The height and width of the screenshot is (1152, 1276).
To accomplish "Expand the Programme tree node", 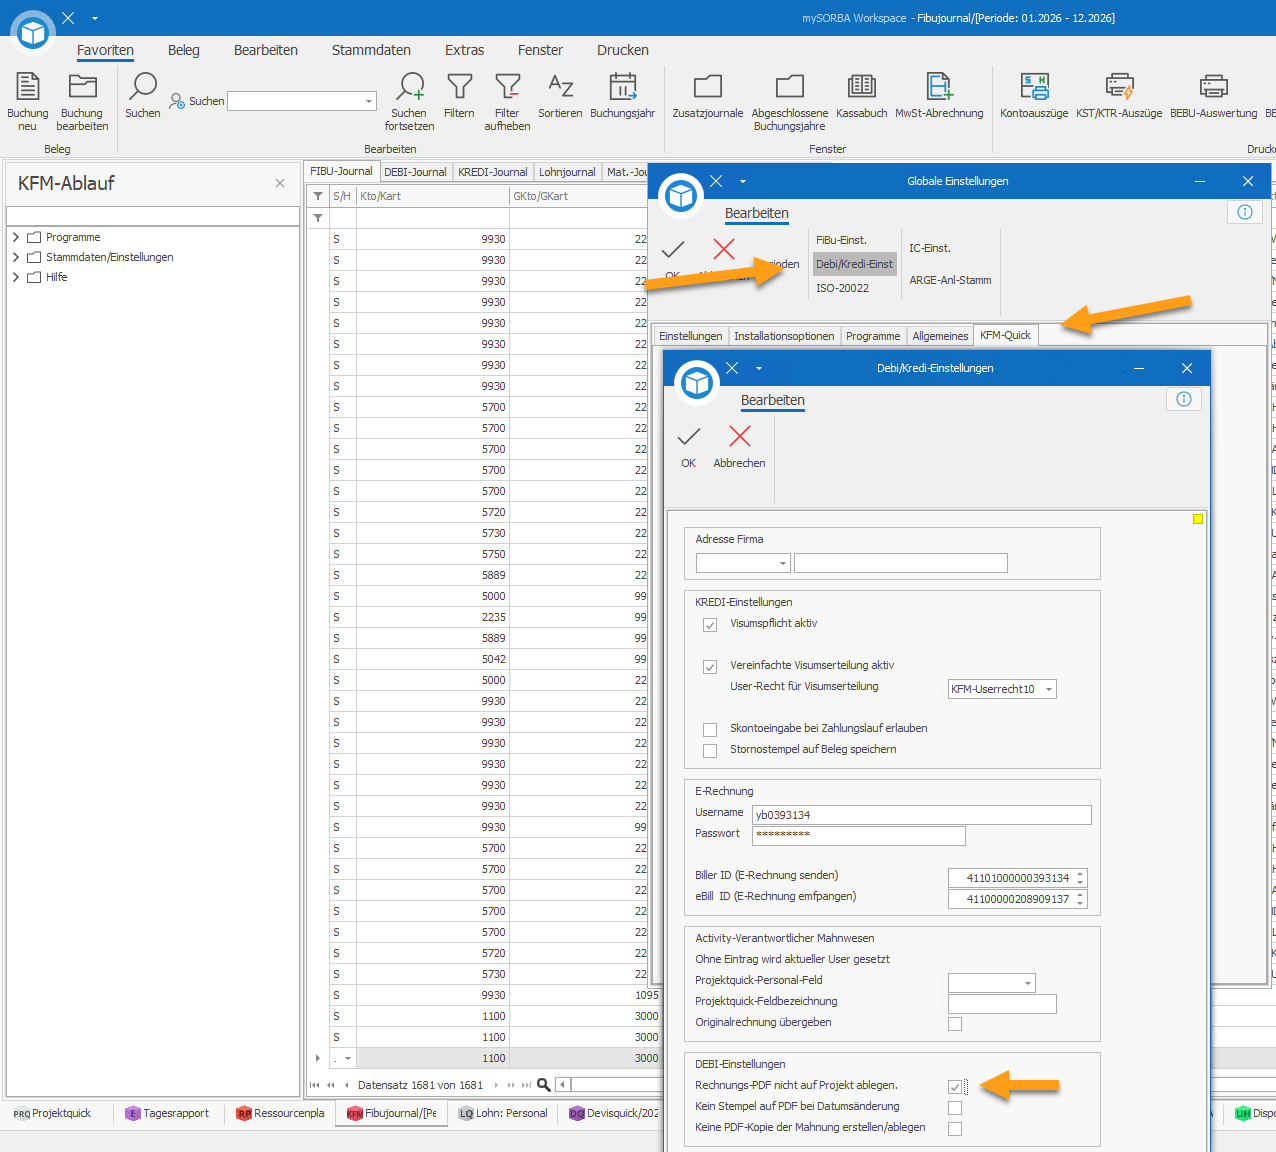I will pos(16,237).
